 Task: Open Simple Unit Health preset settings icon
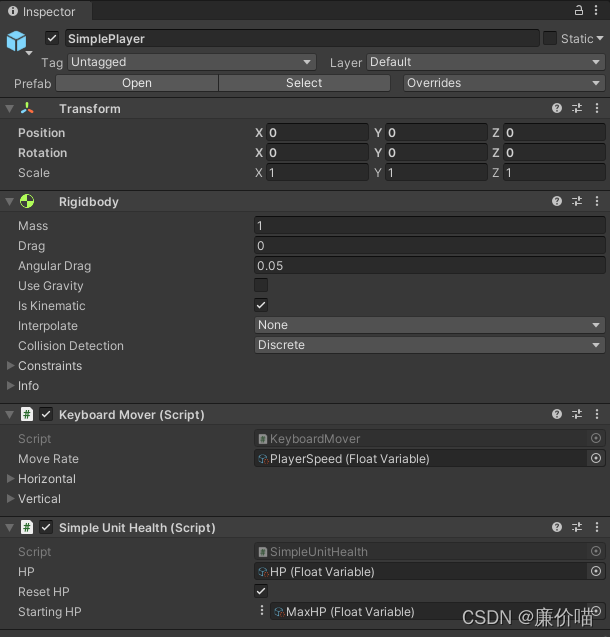(x=577, y=527)
